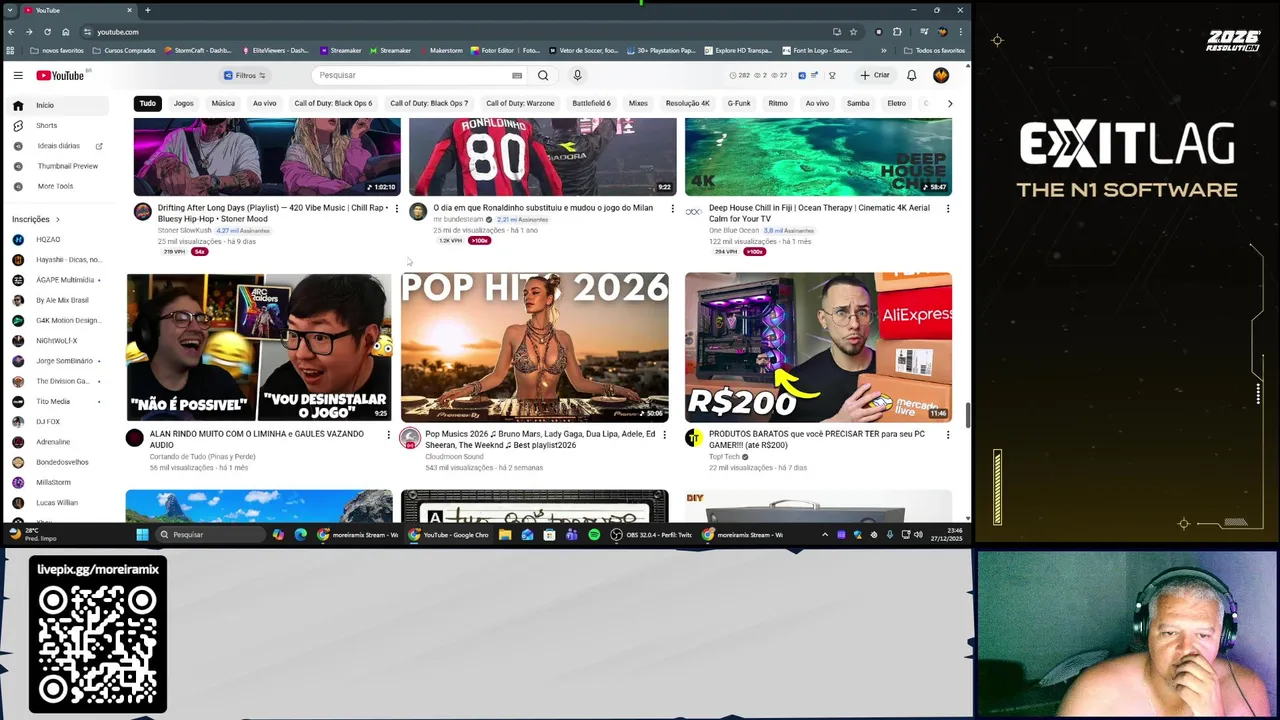The height and width of the screenshot is (720, 1280).
Task: Open the Chrome extensions puzzle icon
Action: pos(897,32)
